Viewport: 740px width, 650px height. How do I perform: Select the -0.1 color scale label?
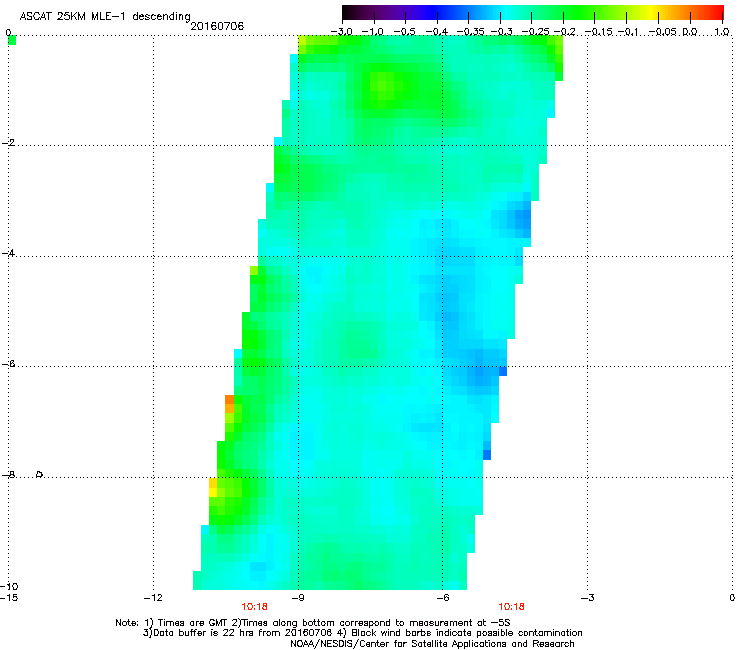pyautogui.click(x=628, y=32)
